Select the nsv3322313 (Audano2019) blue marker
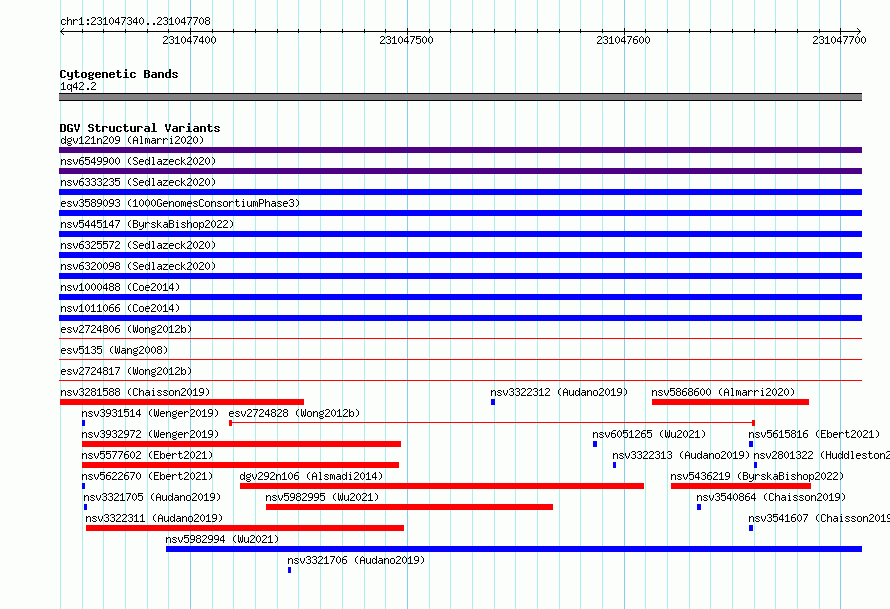Viewport: 890px width, 609px height. pos(614,465)
